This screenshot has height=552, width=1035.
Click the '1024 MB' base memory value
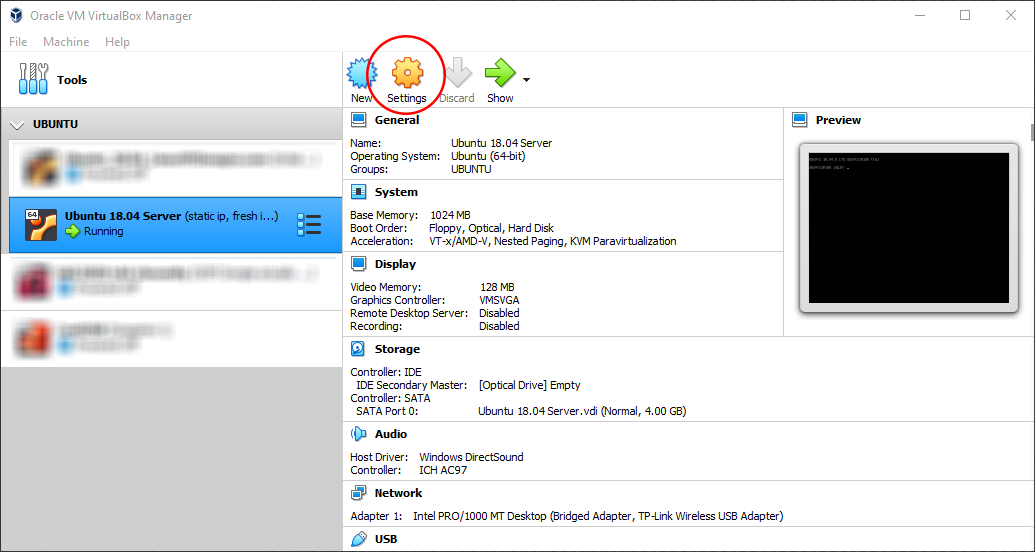click(x=450, y=215)
